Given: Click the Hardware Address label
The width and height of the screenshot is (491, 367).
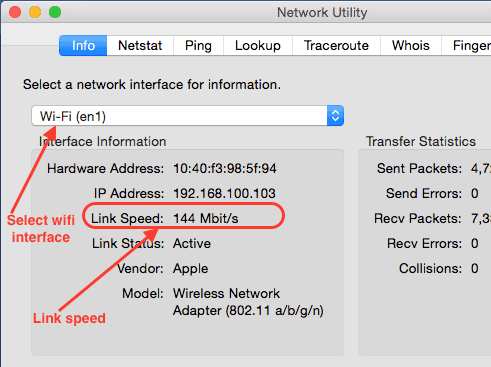Looking at the screenshot, I should click(x=105, y=168).
